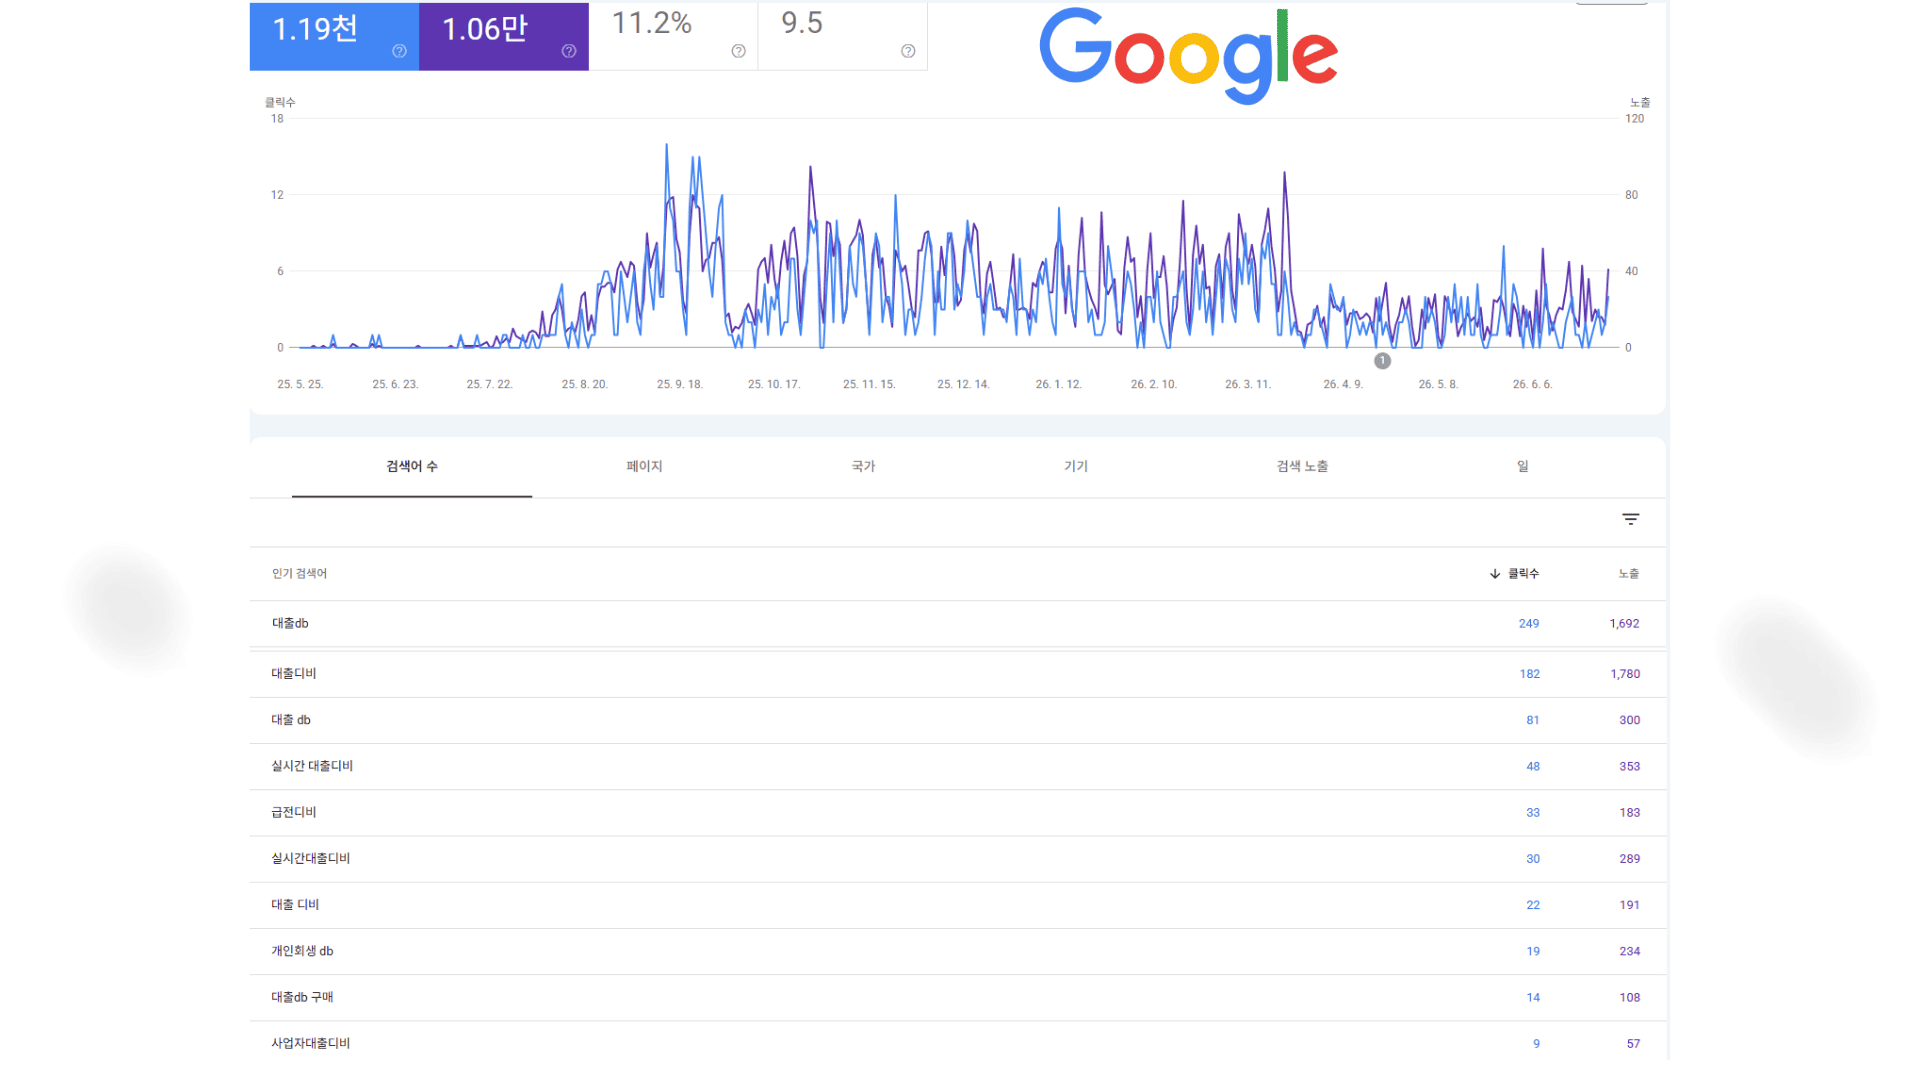The image size is (1920, 1080).
Task: Click impressions value 183
Action: tap(1630, 813)
